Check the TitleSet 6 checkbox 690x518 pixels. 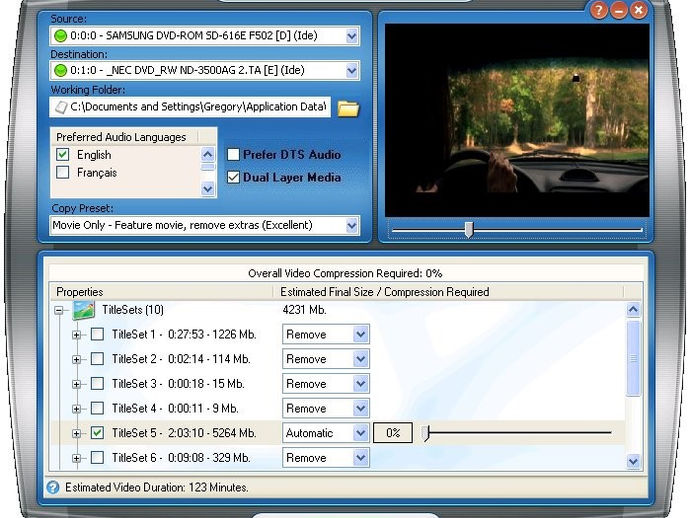[97, 458]
